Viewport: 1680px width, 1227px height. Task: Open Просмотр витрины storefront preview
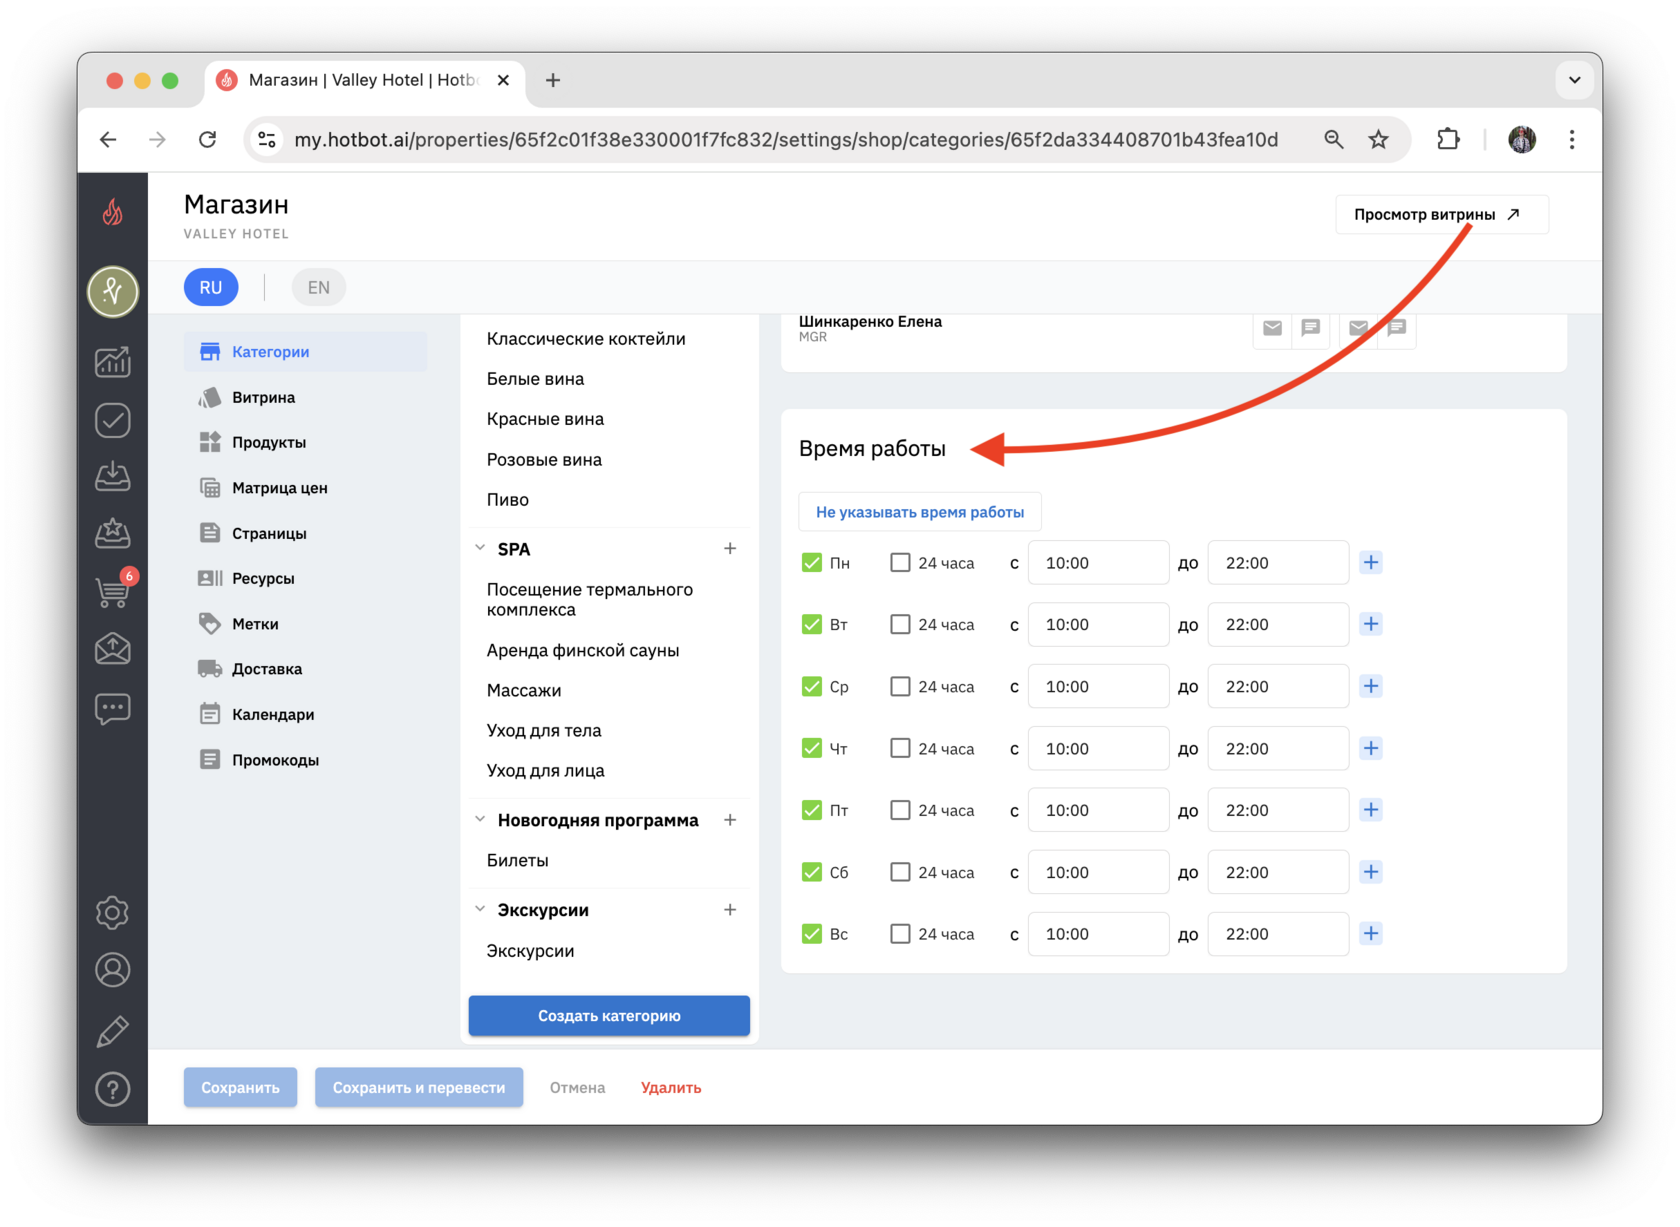click(x=1442, y=214)
